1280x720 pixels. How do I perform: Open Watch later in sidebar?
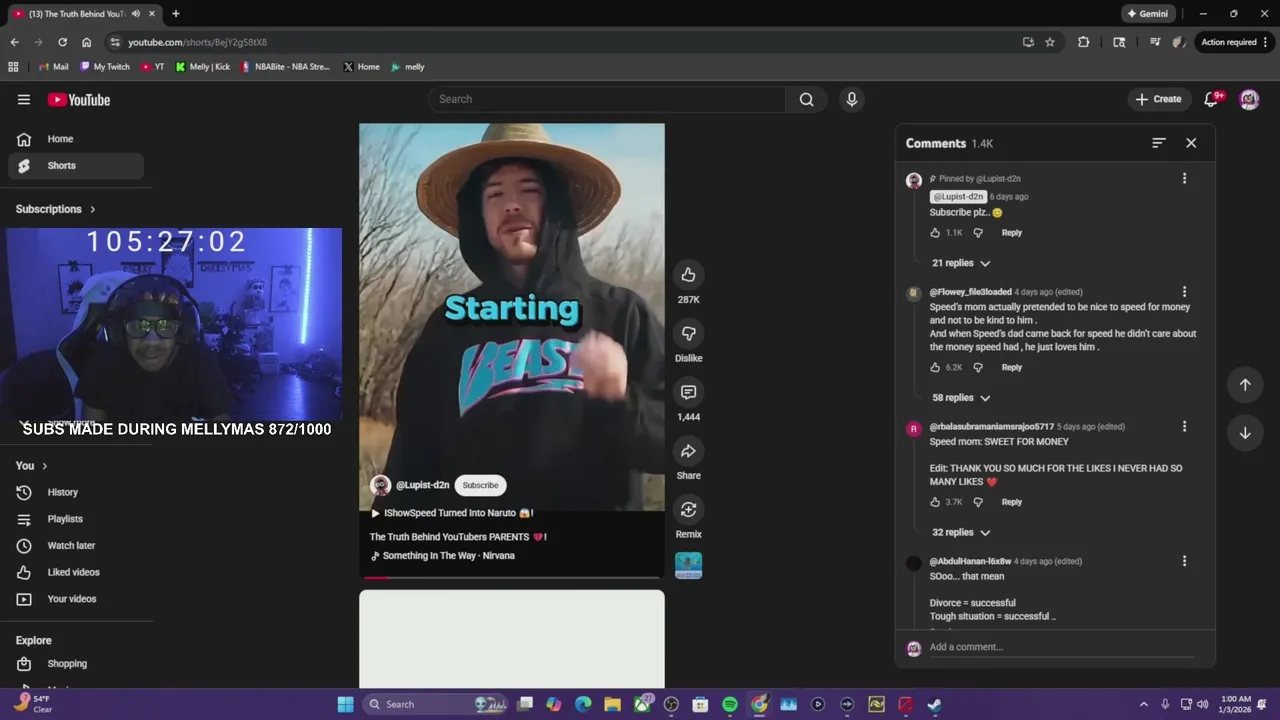point(76,546)
